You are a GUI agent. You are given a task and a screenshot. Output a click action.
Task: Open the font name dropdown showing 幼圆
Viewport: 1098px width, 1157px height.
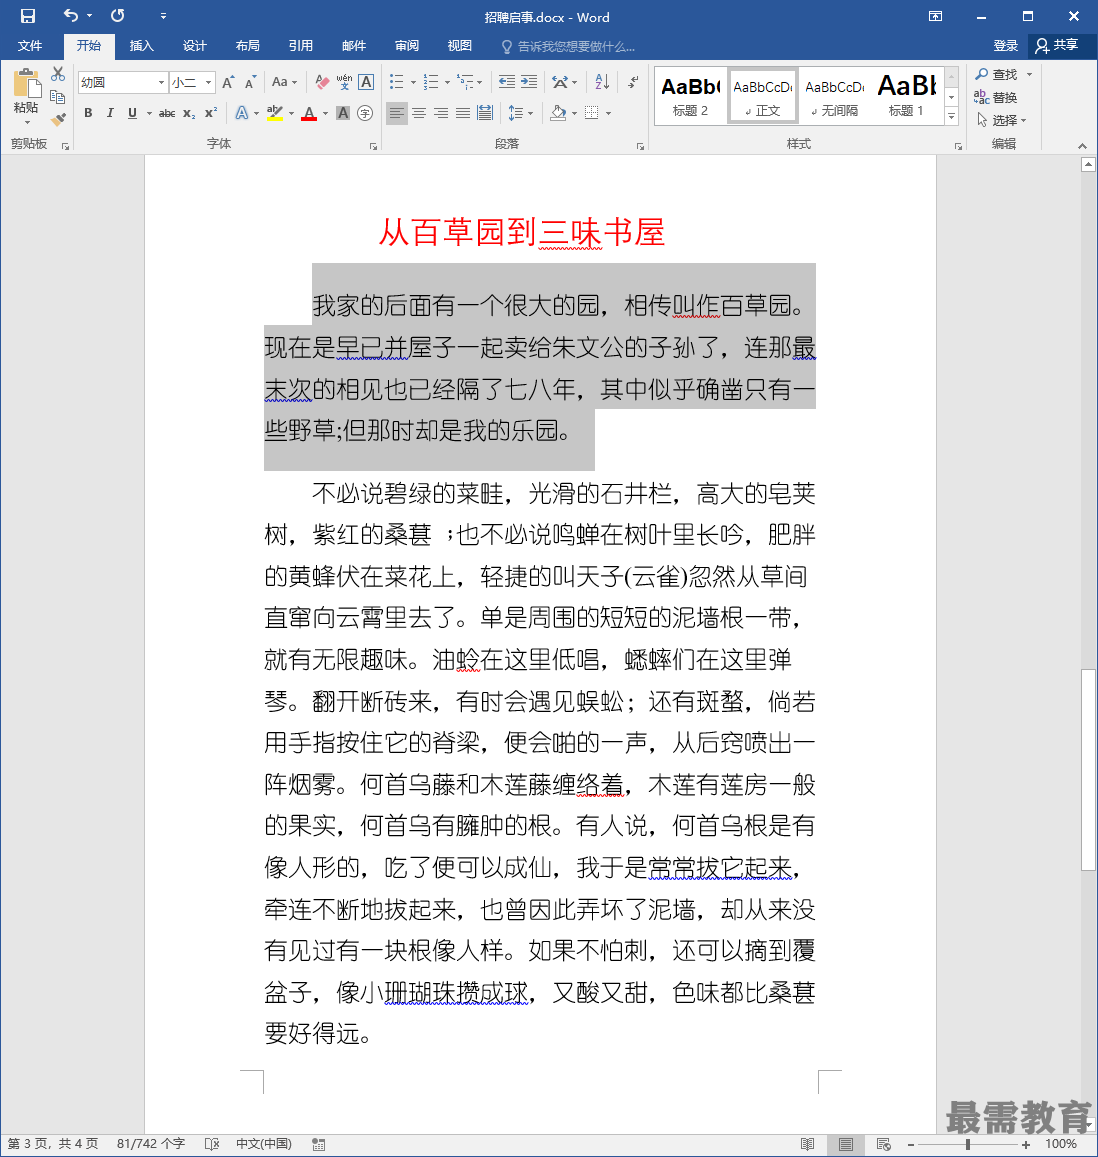coord(161,82)
